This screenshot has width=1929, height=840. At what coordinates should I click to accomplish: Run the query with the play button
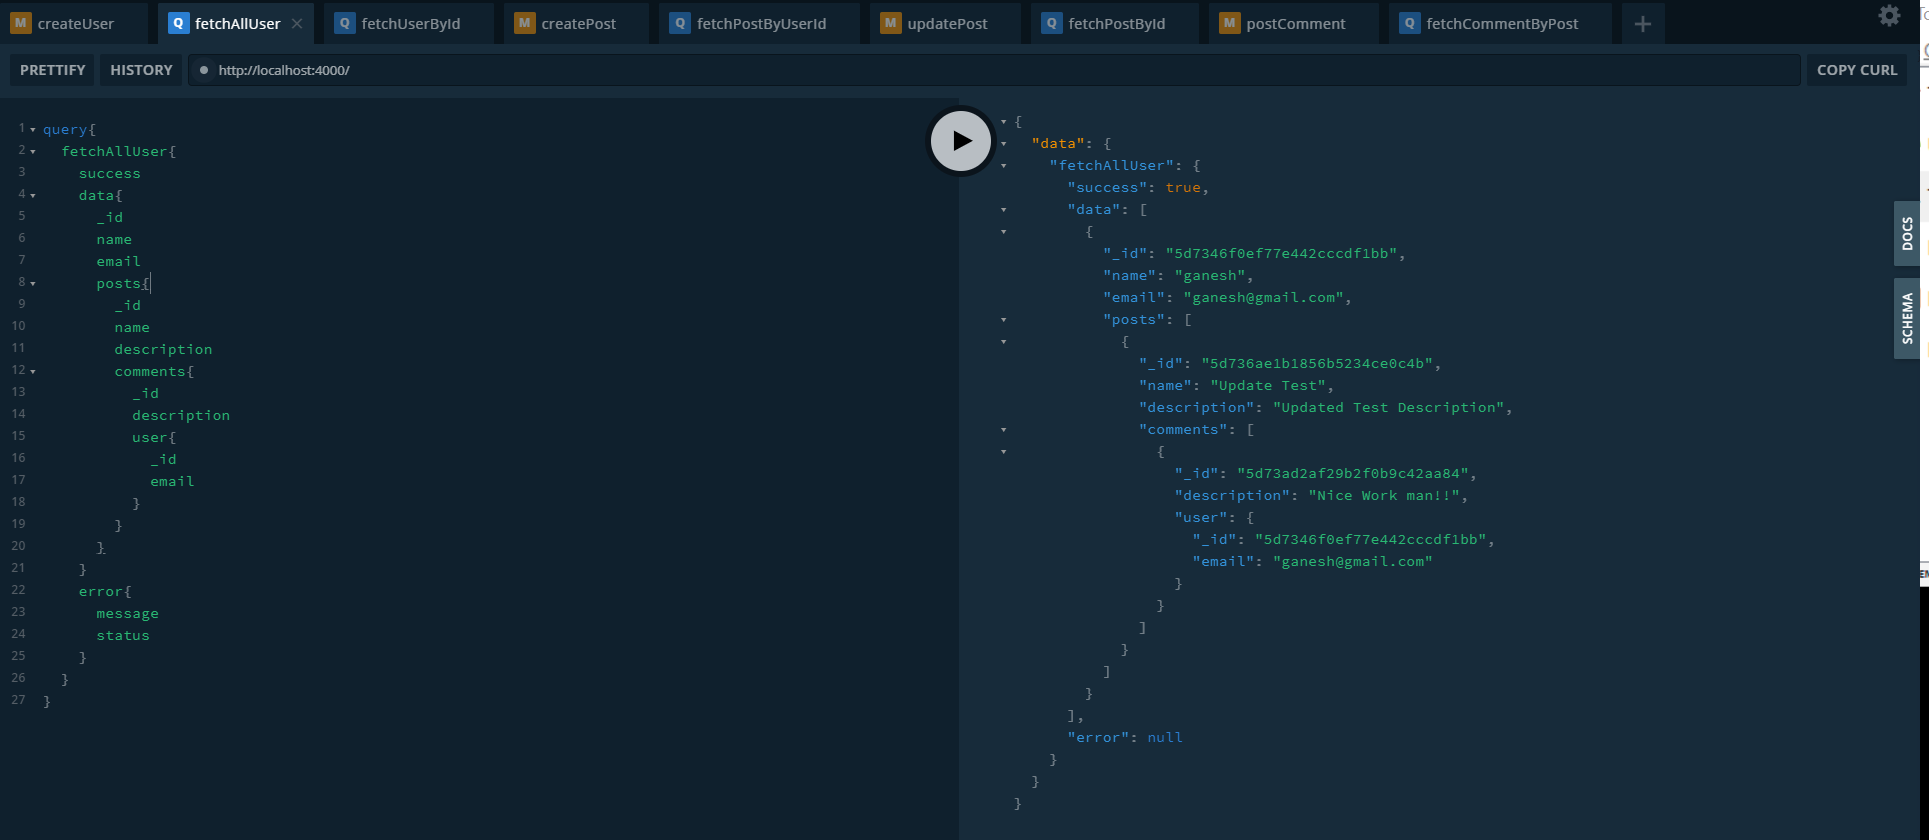(961, 141)
